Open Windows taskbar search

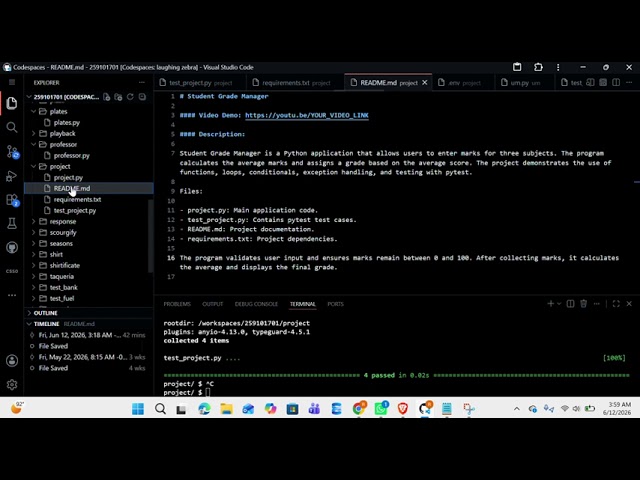160,409
